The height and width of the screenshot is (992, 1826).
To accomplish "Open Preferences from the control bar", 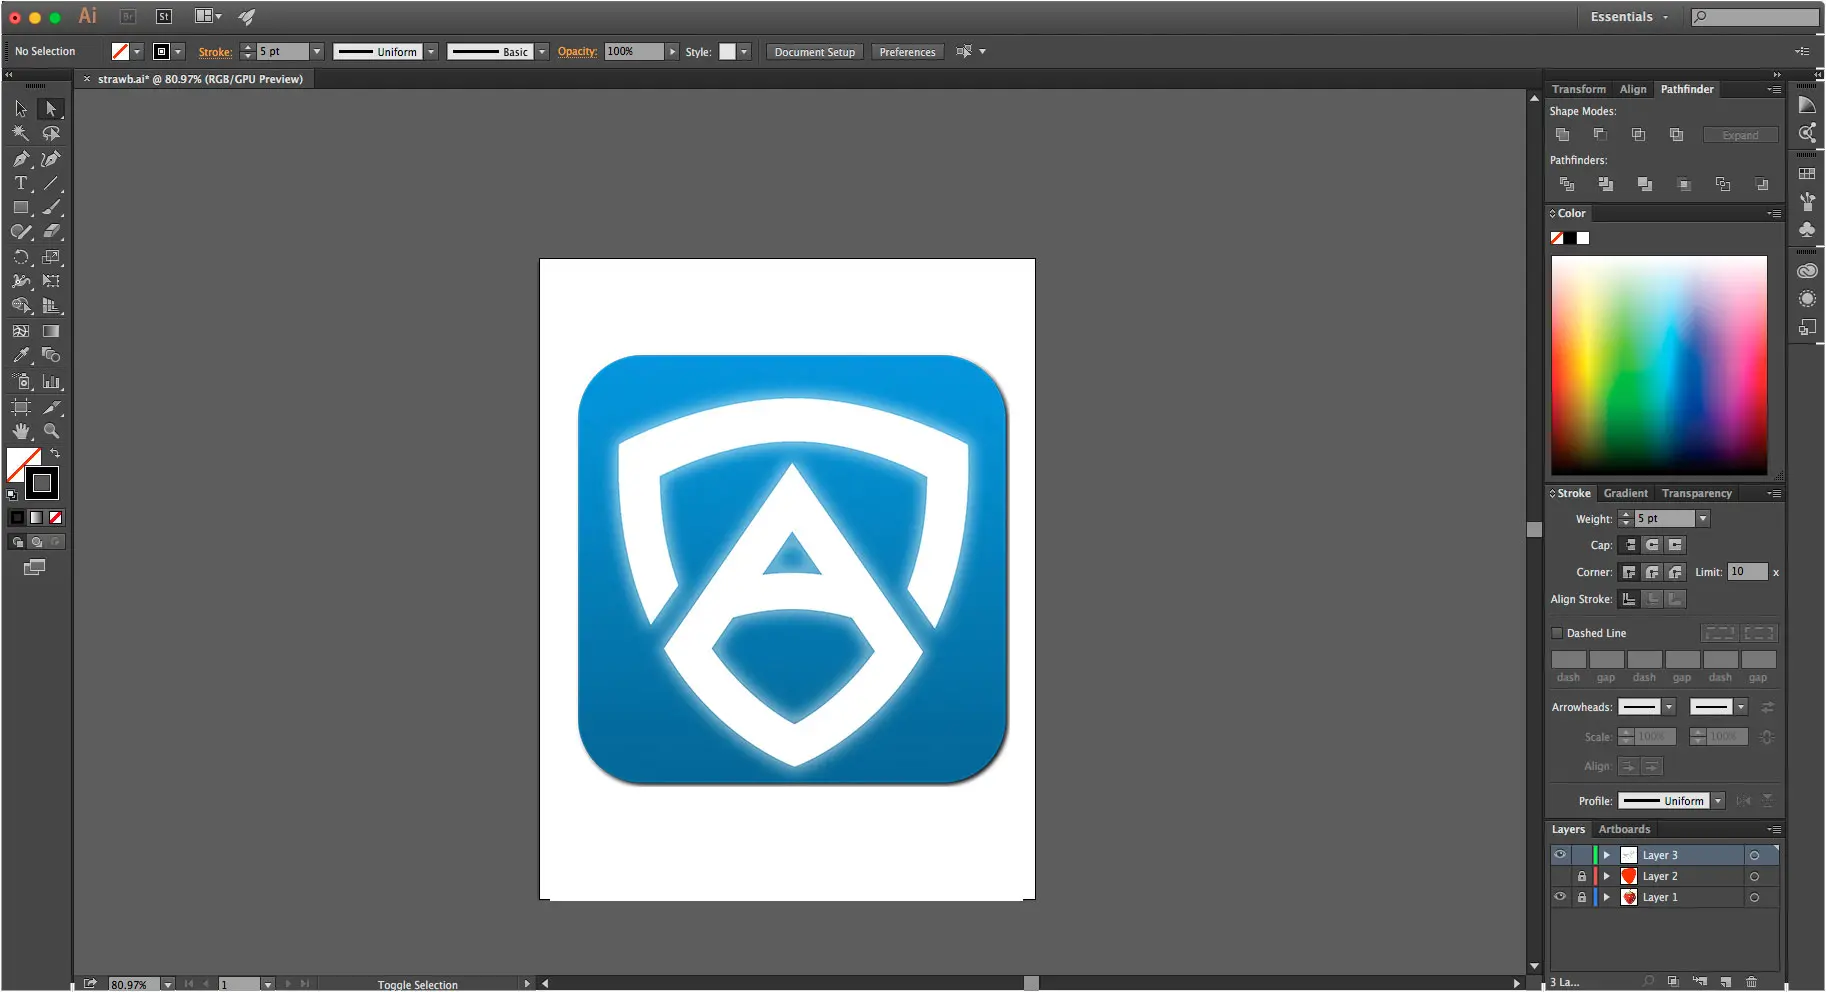I will [x=906, y=51].
